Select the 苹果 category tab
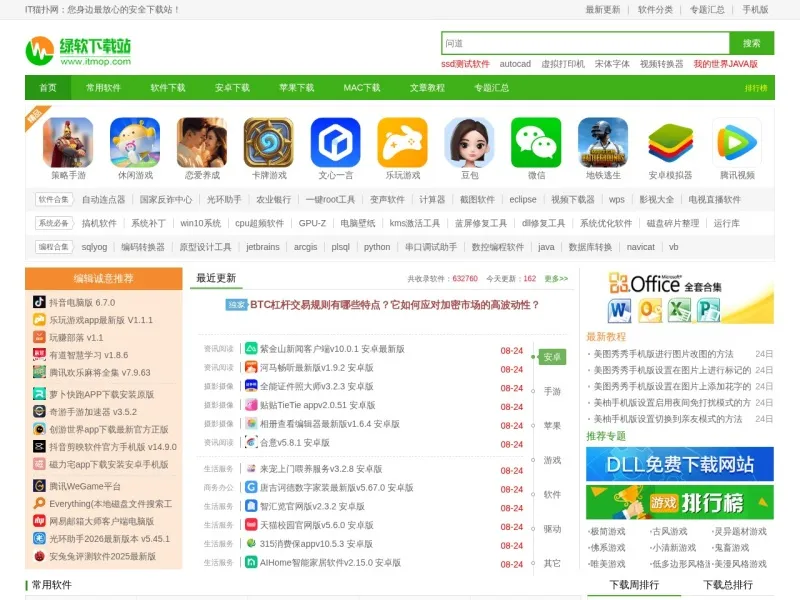The height and width of the screenshot is (600, 800). point(552,426)
